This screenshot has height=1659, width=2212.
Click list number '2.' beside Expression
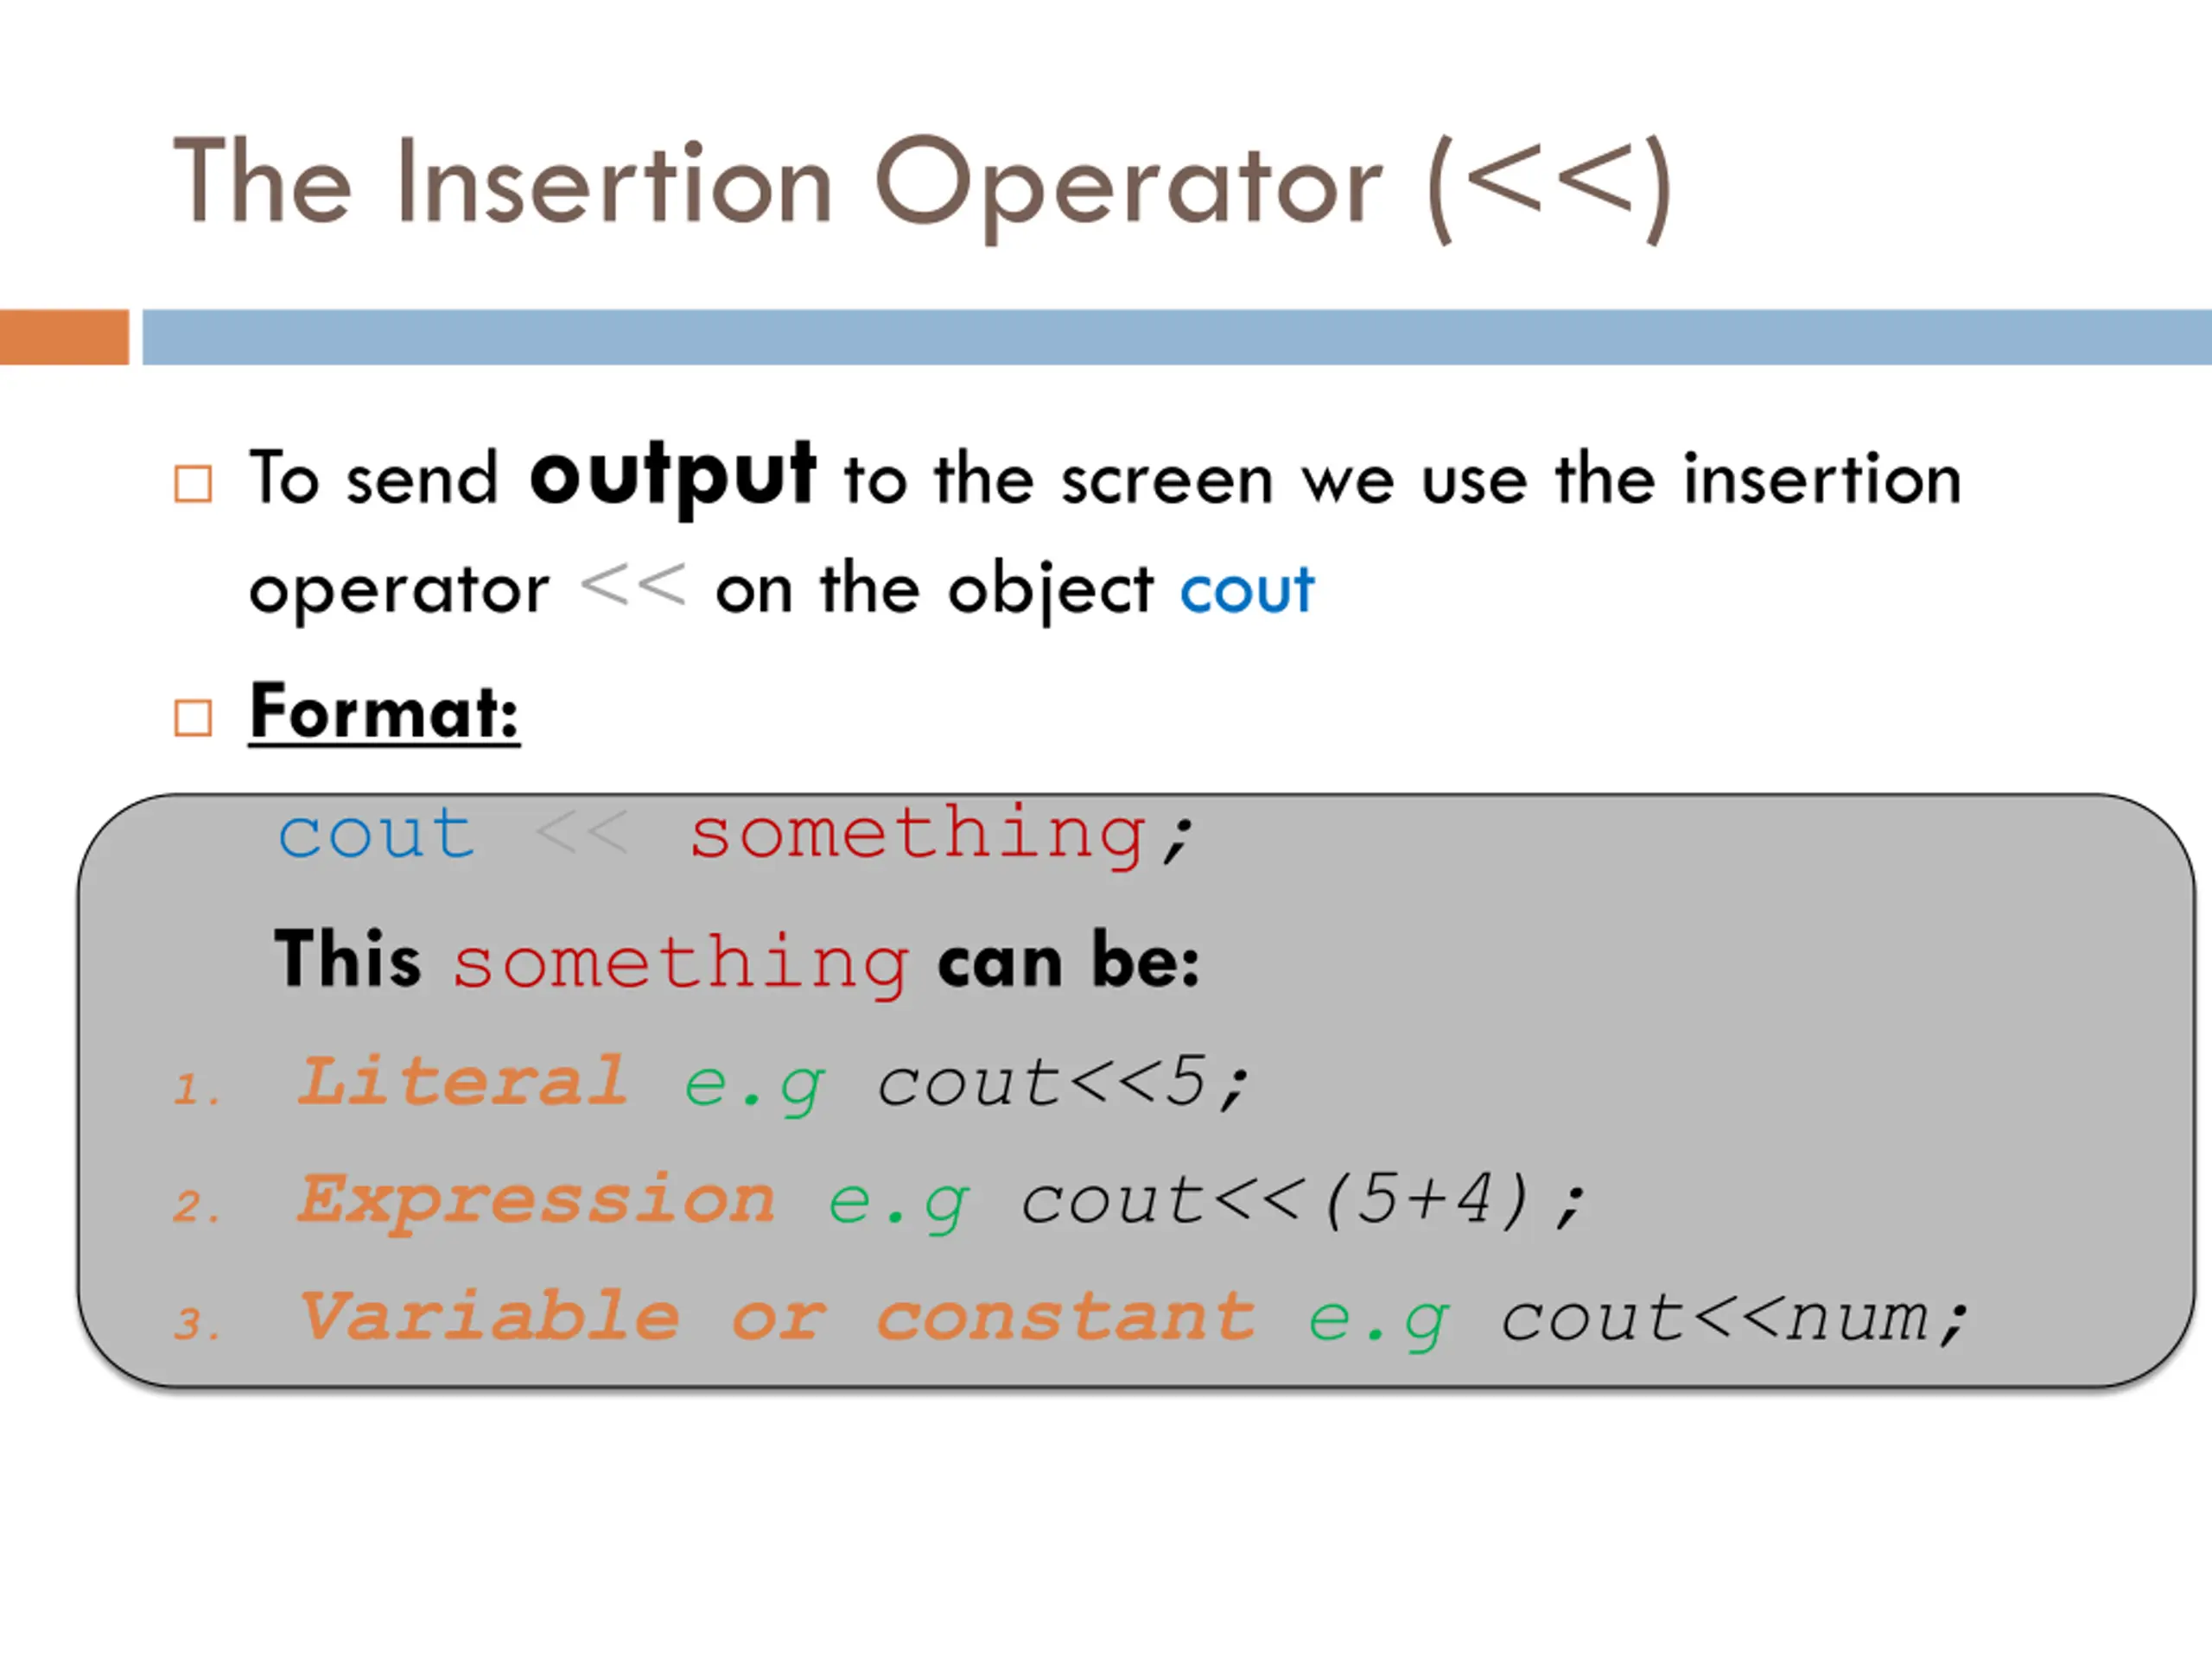coord(195,1206)
